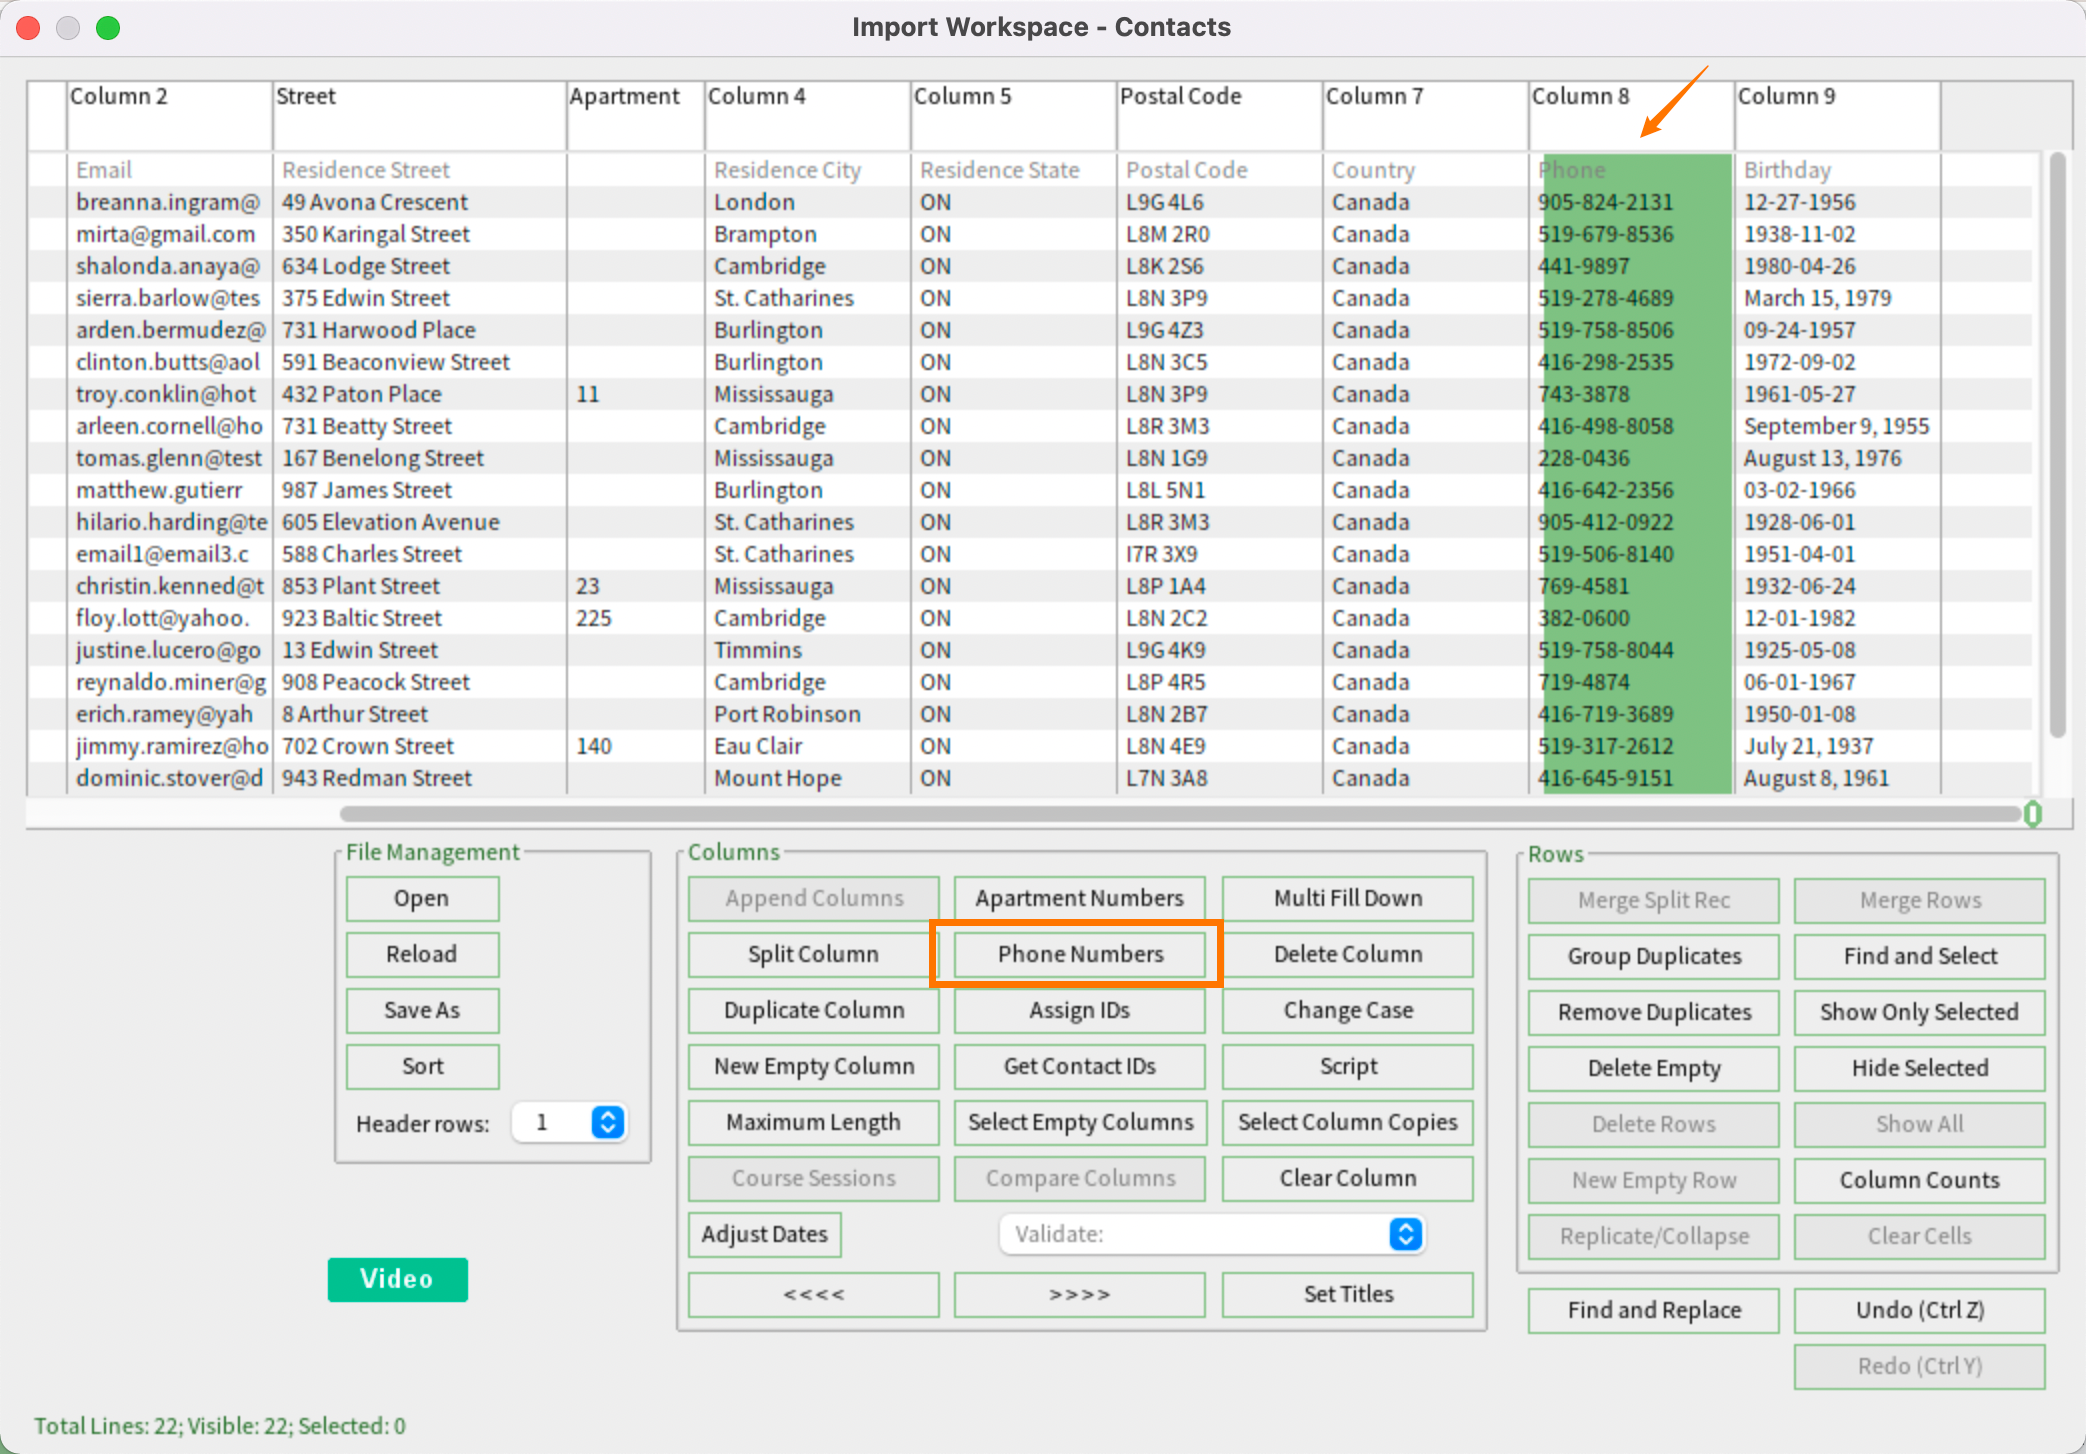Image resolution: width=2086 pixels, height=1454 pixels.
Task: Click the Sort button
Action: point(422,1066)
